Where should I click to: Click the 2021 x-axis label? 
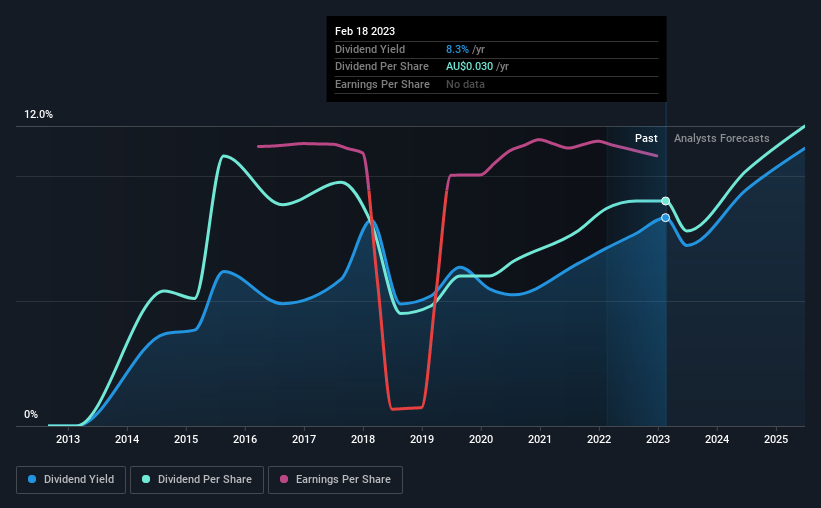pos(540,439)
